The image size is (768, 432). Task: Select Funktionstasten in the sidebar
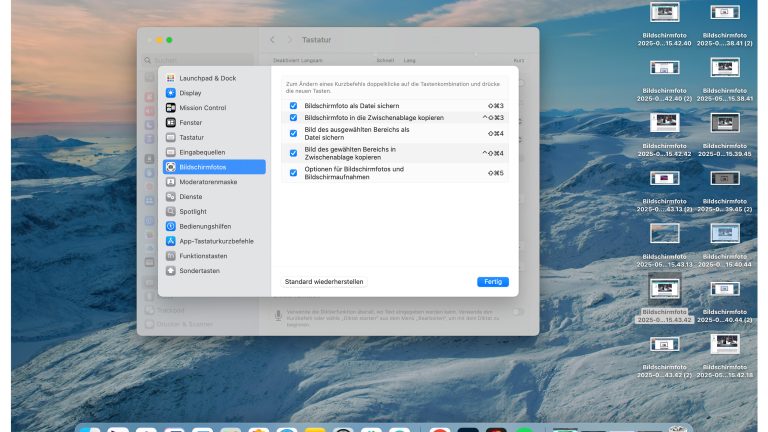[203, 256]
